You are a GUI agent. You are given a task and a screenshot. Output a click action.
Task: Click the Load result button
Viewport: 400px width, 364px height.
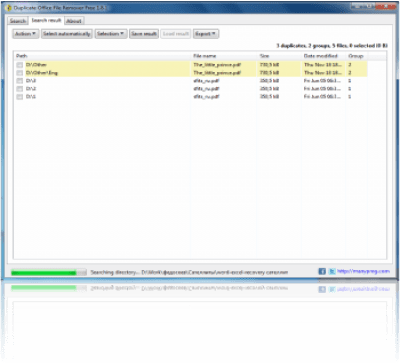[x=176, y=34]
